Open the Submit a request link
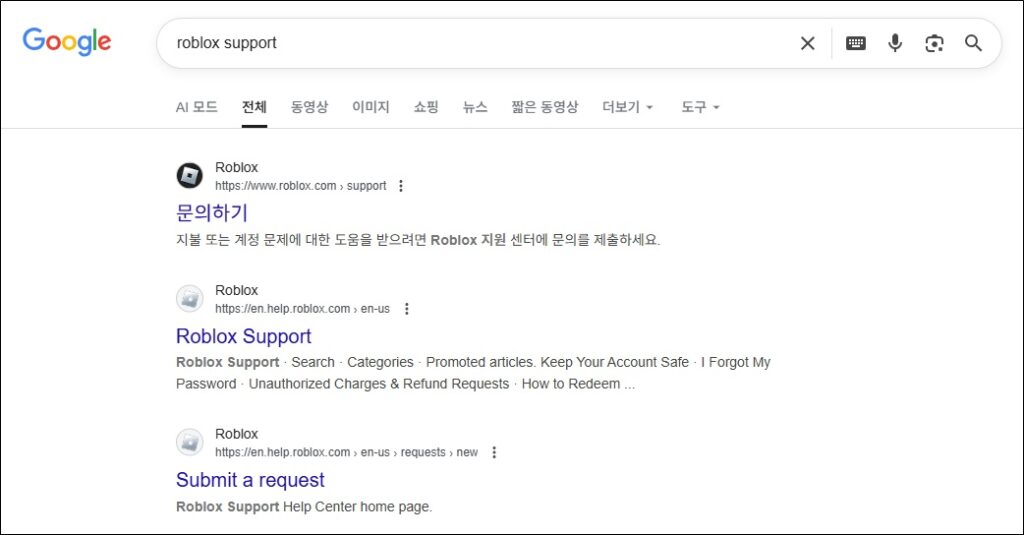Viewport: 1024px width, 535px height. tap(250, 479)
